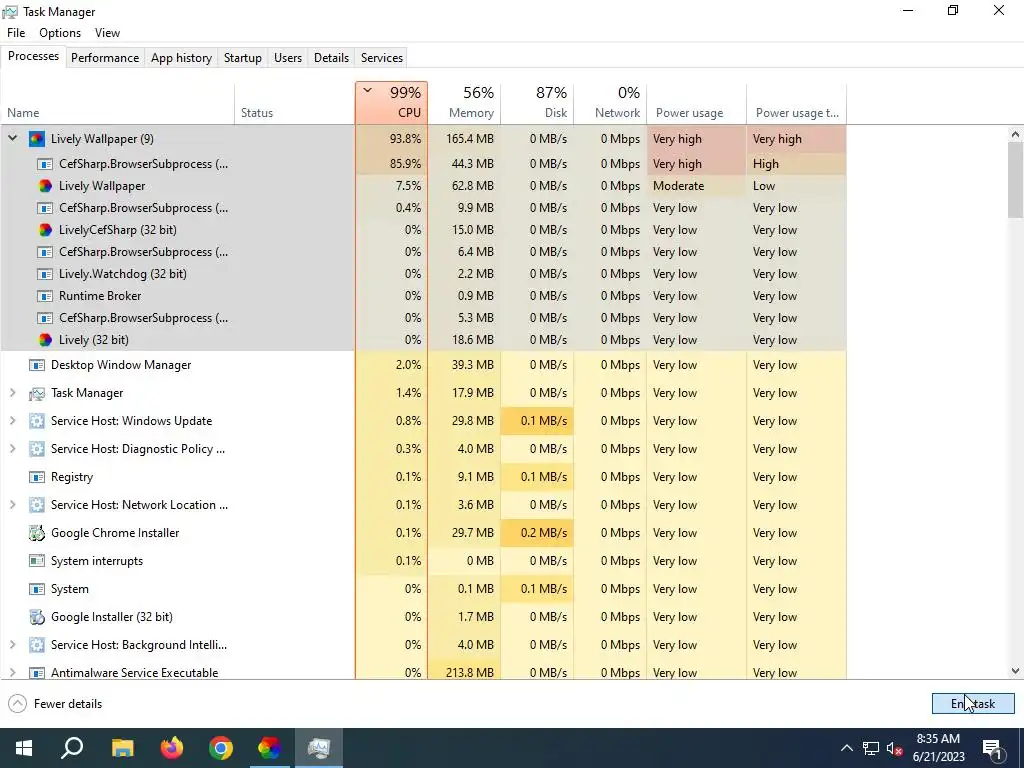The width and height of the screenshot is (1024, 768).
Task: Click the muted volume tray icon
Action: pos(894,748)
